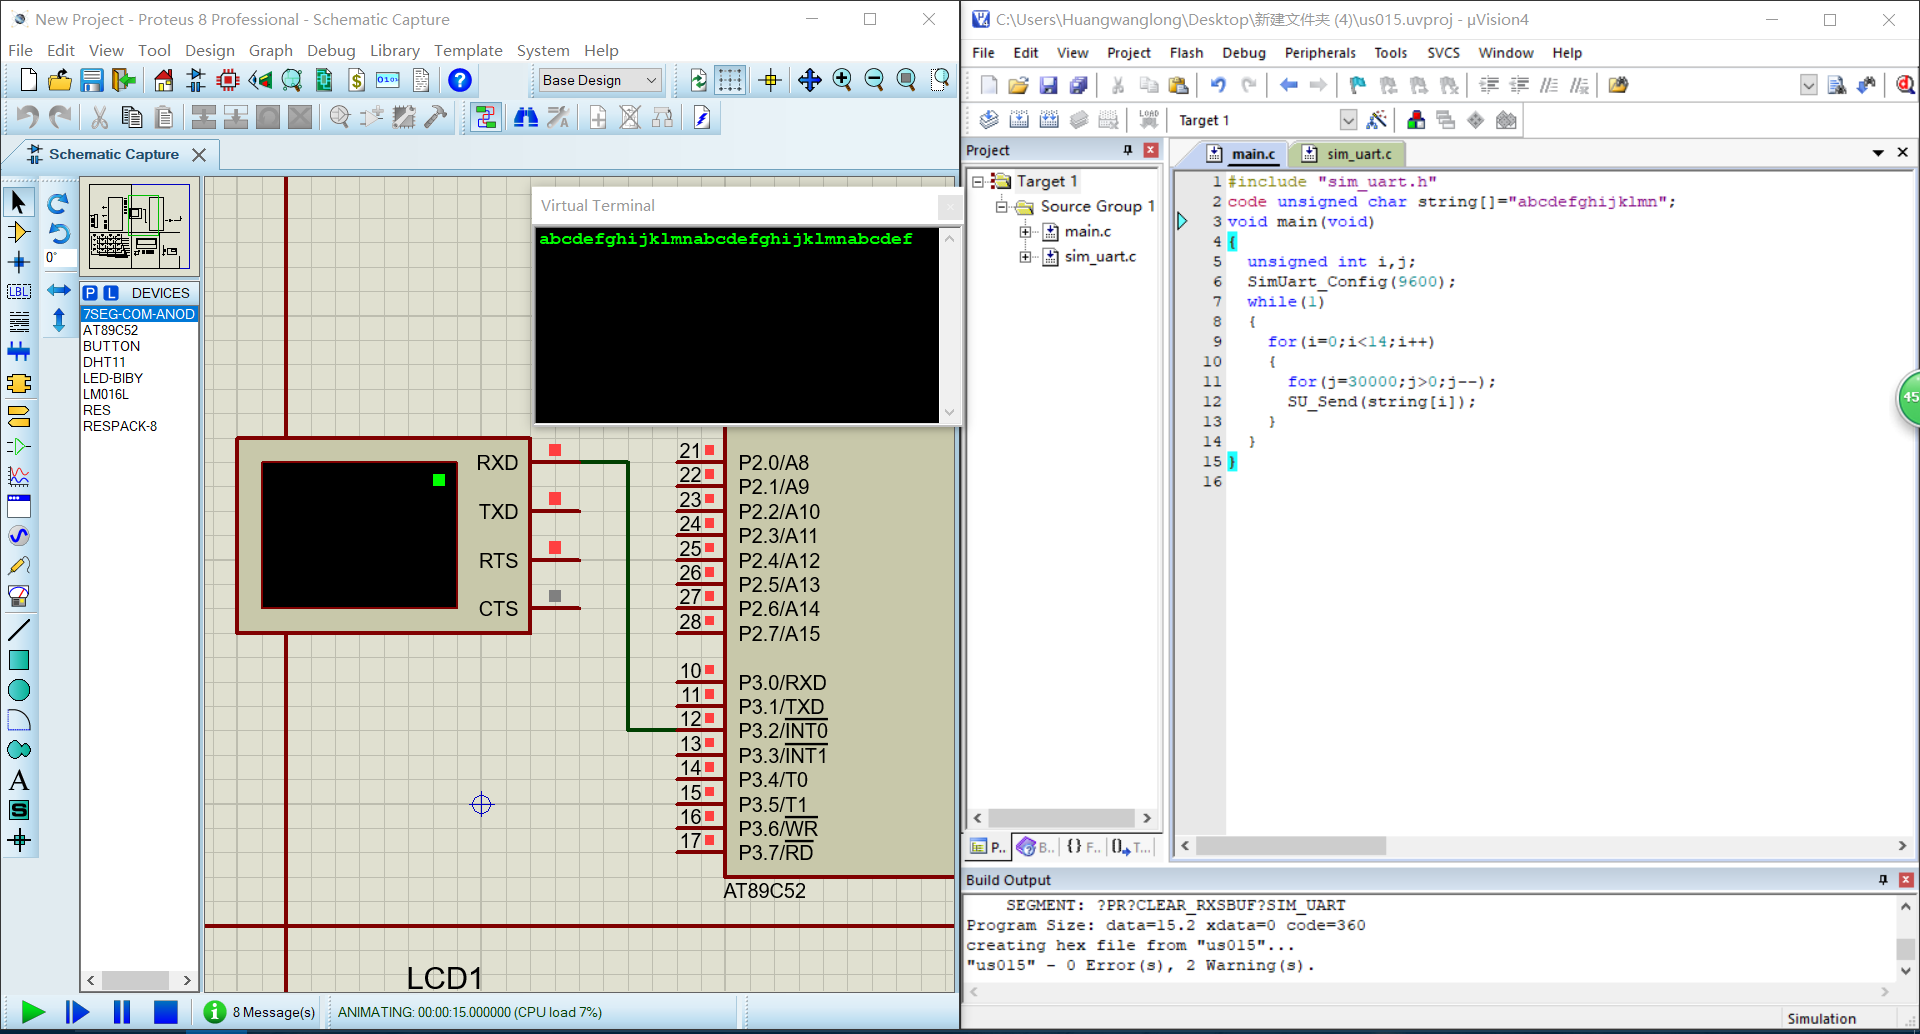
Task: Pause the running Proteus simulation
Action: point(122,1012)
